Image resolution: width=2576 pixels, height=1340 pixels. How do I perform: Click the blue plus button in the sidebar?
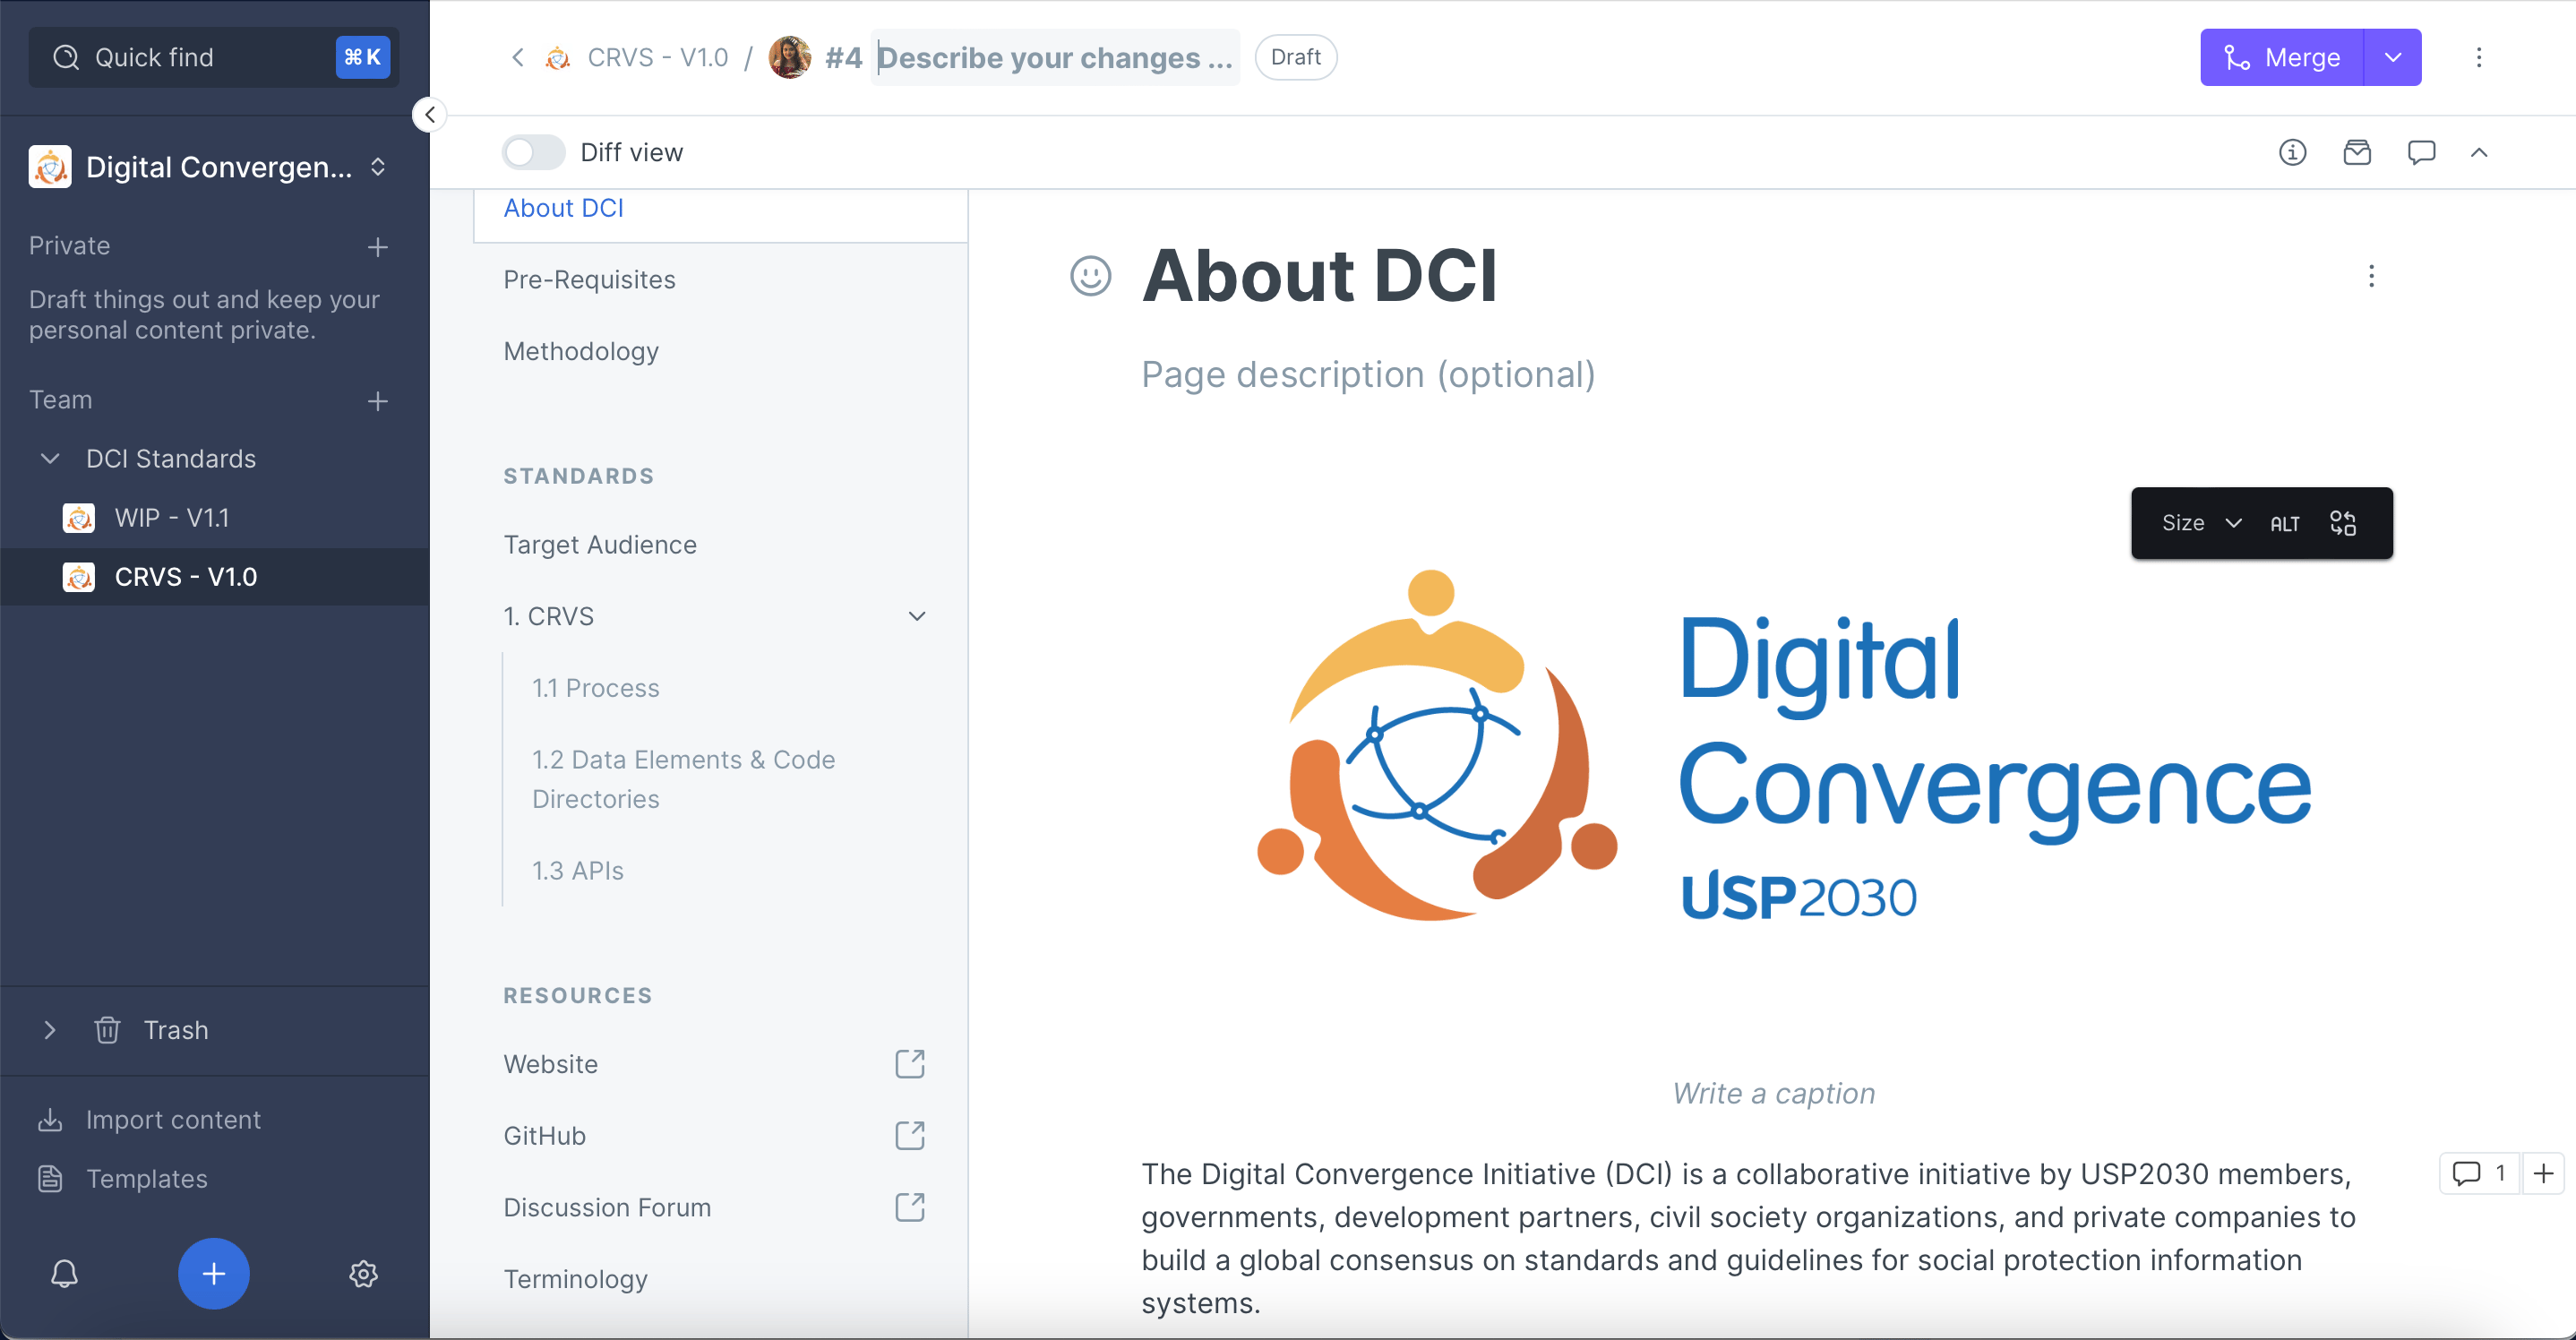pyautogui.click(x=213, y=1274)
